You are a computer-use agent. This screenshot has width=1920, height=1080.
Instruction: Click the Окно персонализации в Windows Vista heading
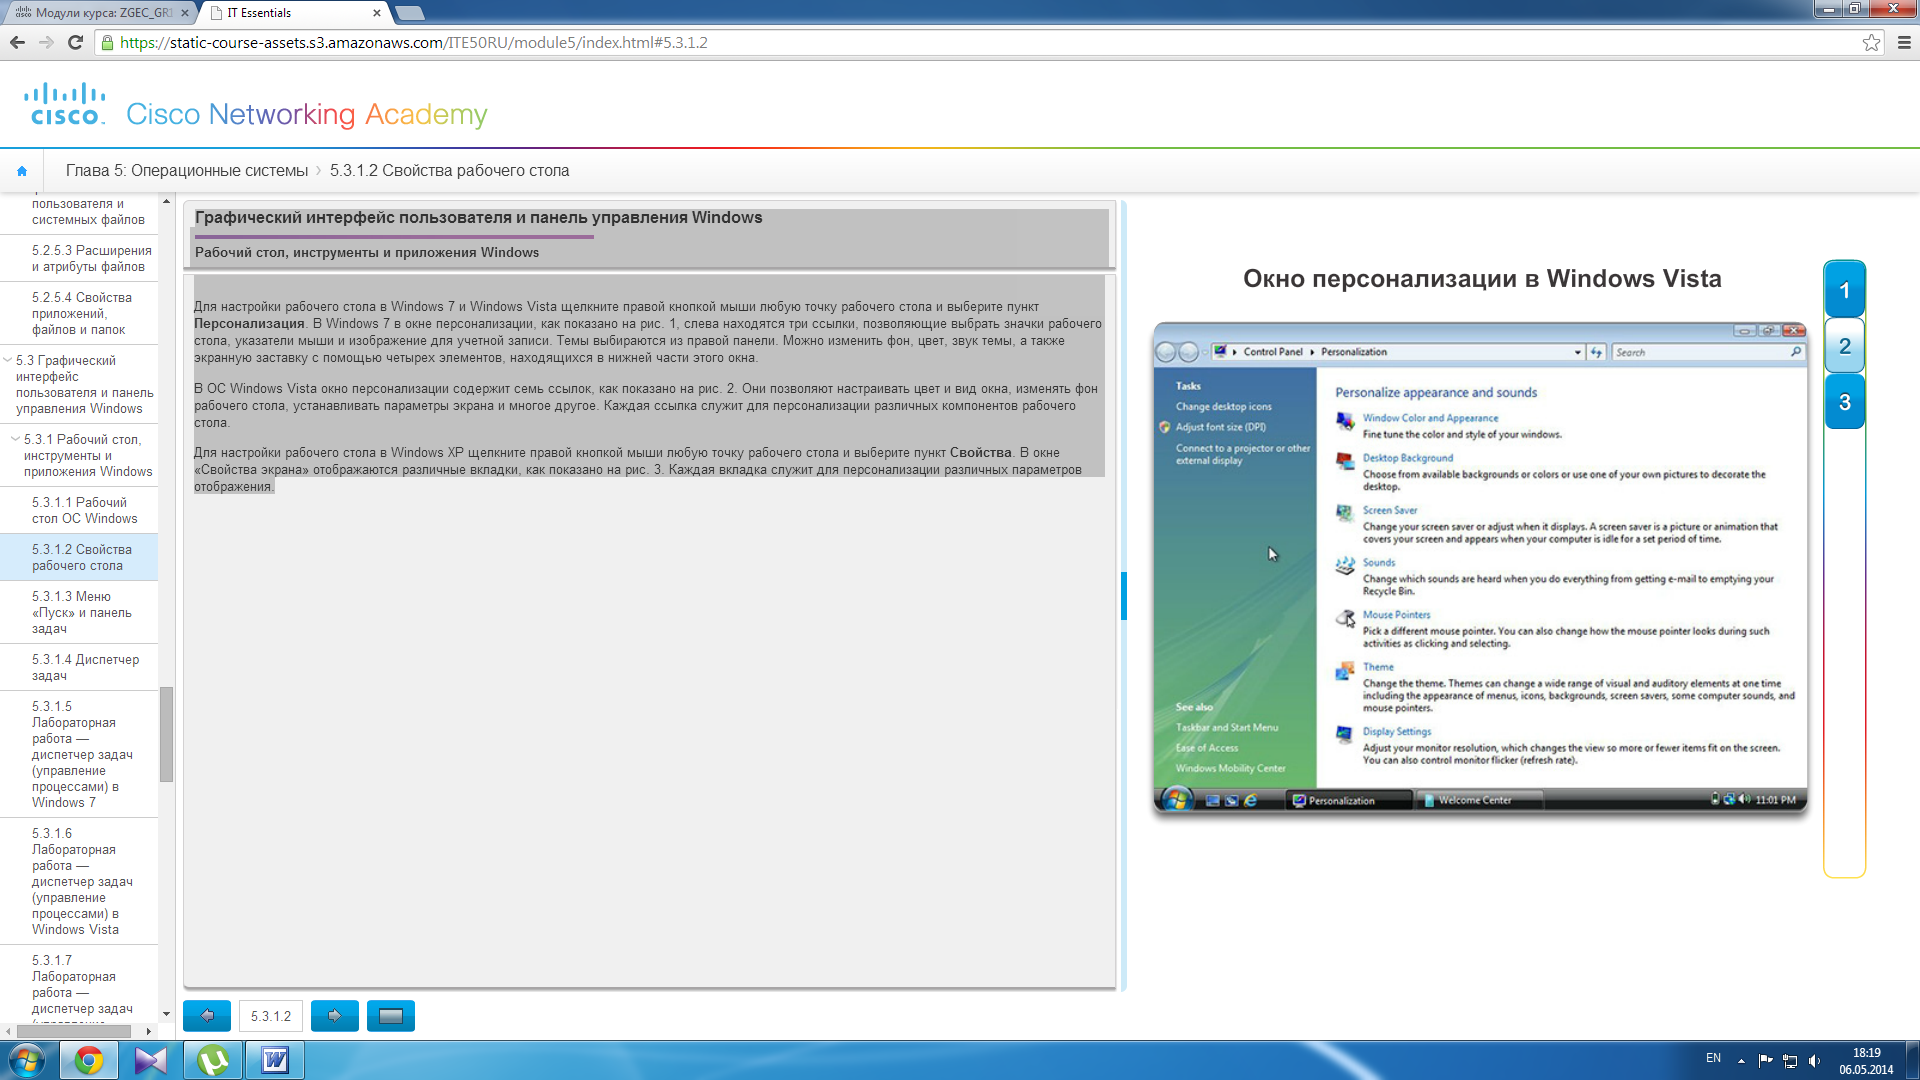coord(1482,279)
